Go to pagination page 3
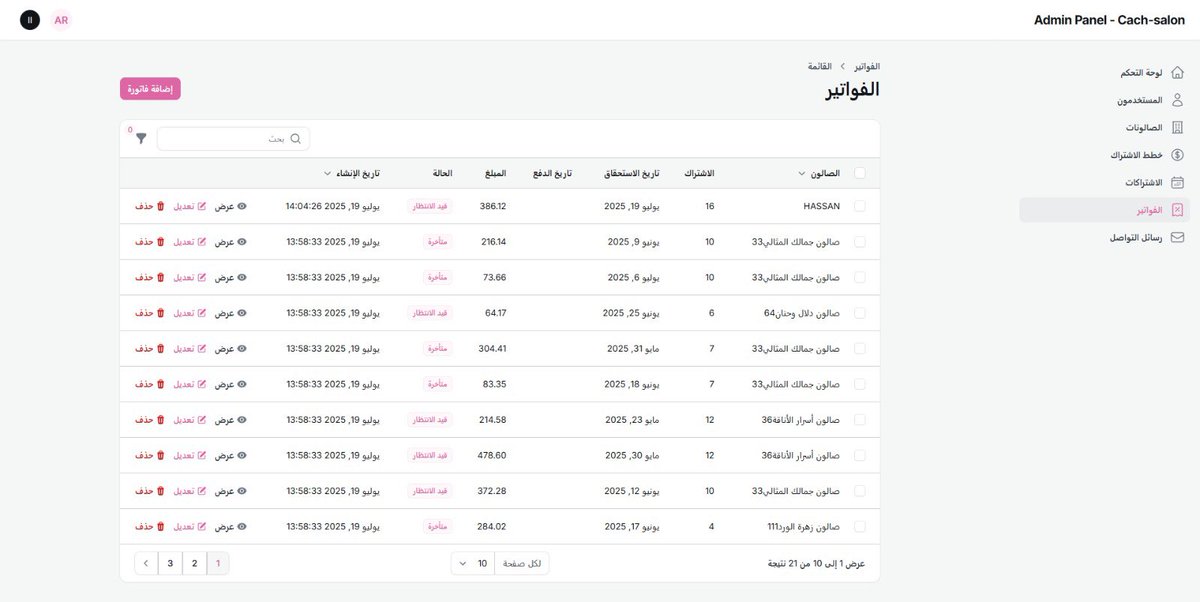Screen dimensions: 1200x602 [170, 563]
